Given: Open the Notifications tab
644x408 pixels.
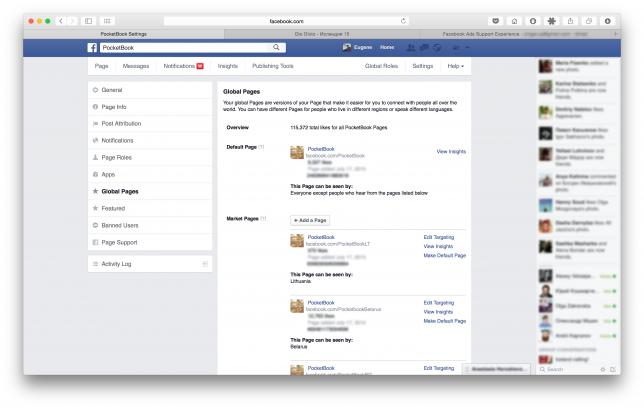Looking at the screenshot, I should tap(183, 66).
